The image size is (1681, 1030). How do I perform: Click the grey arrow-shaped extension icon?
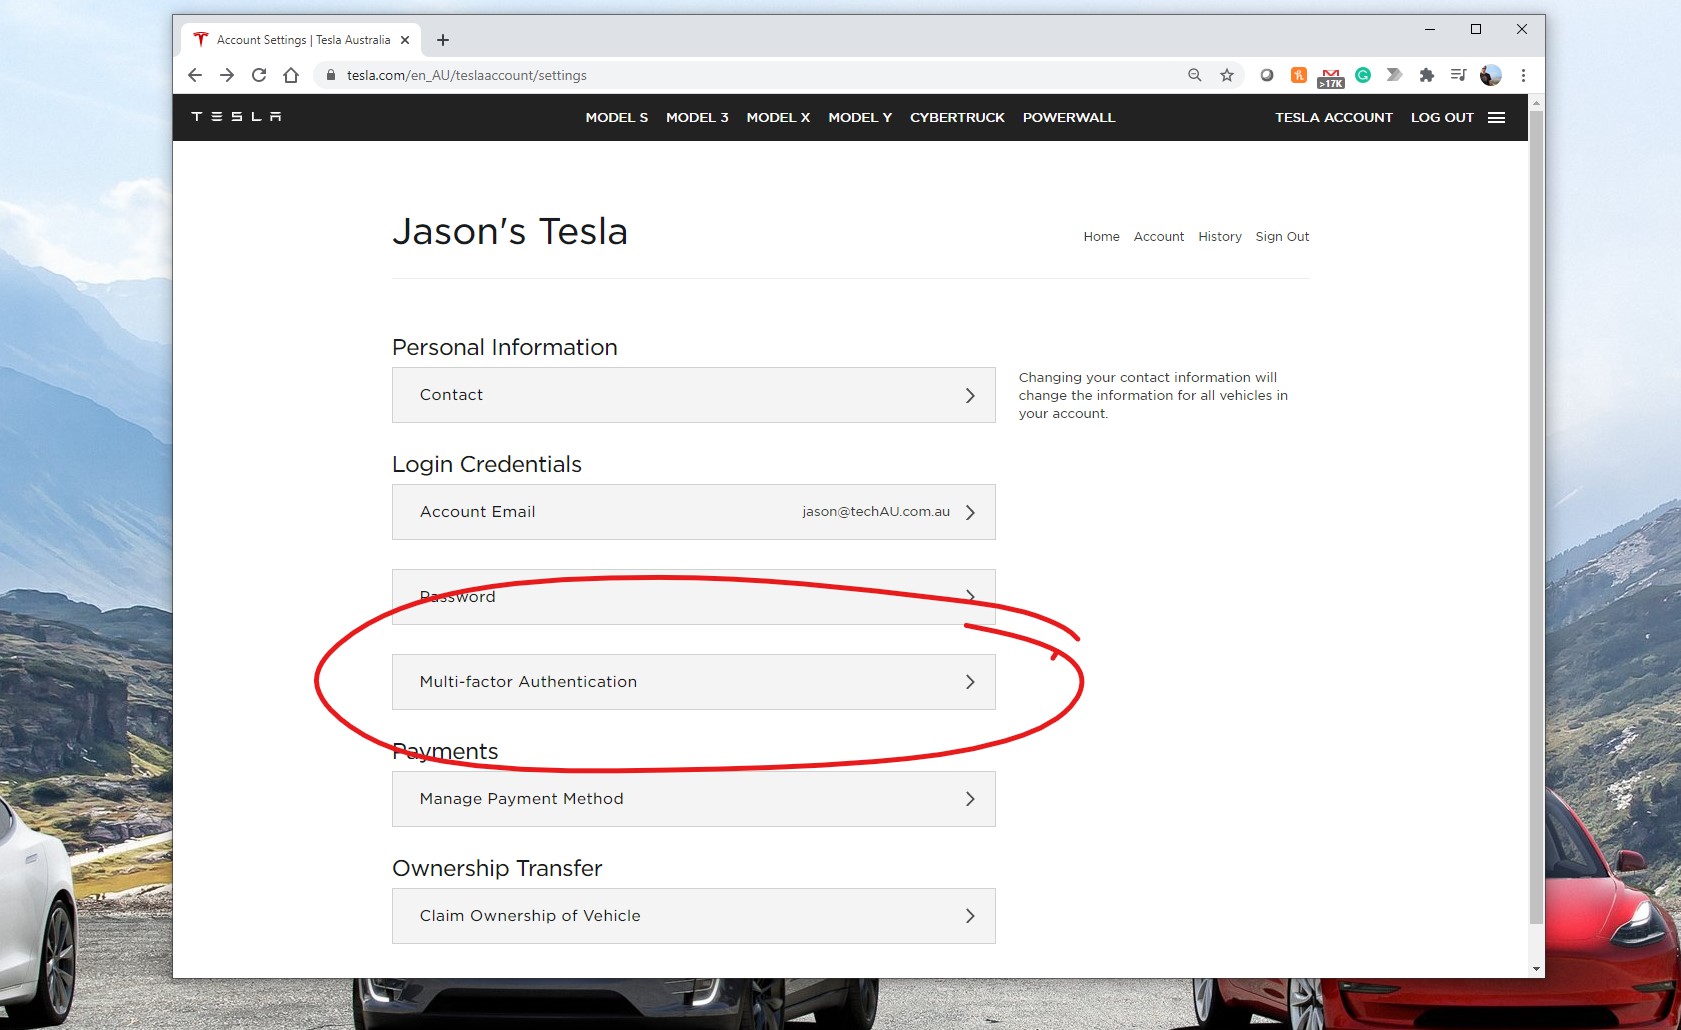(x=1395, y=75)
